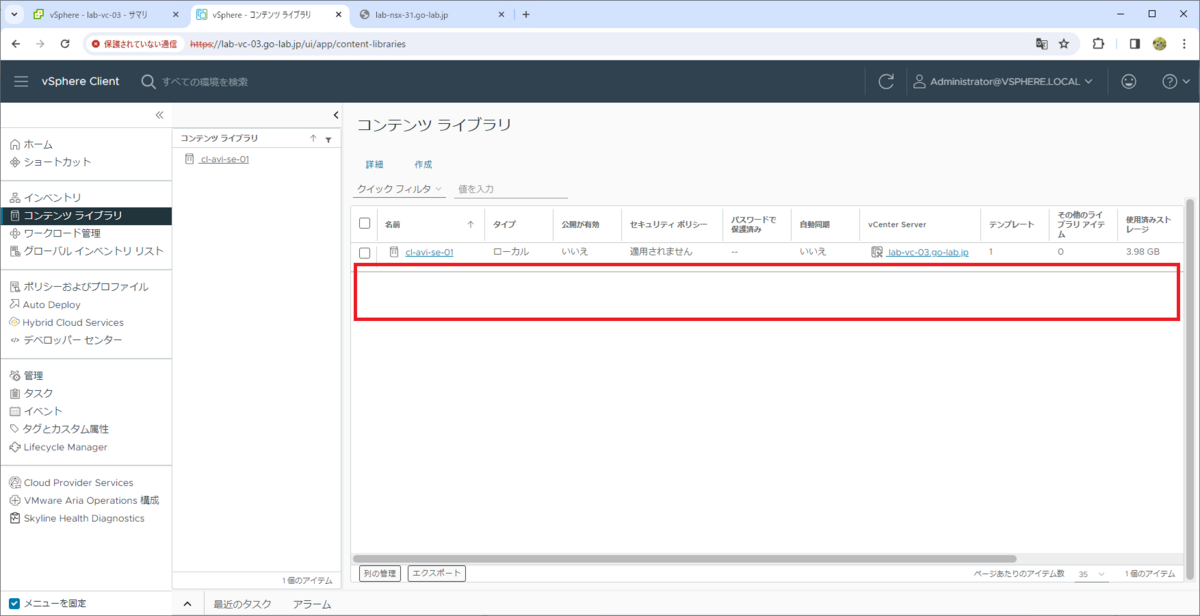Open タグとカスタム属性
Image resolution: width=1200 pixels, height=616 pixels.
click(x=66, y=429)
